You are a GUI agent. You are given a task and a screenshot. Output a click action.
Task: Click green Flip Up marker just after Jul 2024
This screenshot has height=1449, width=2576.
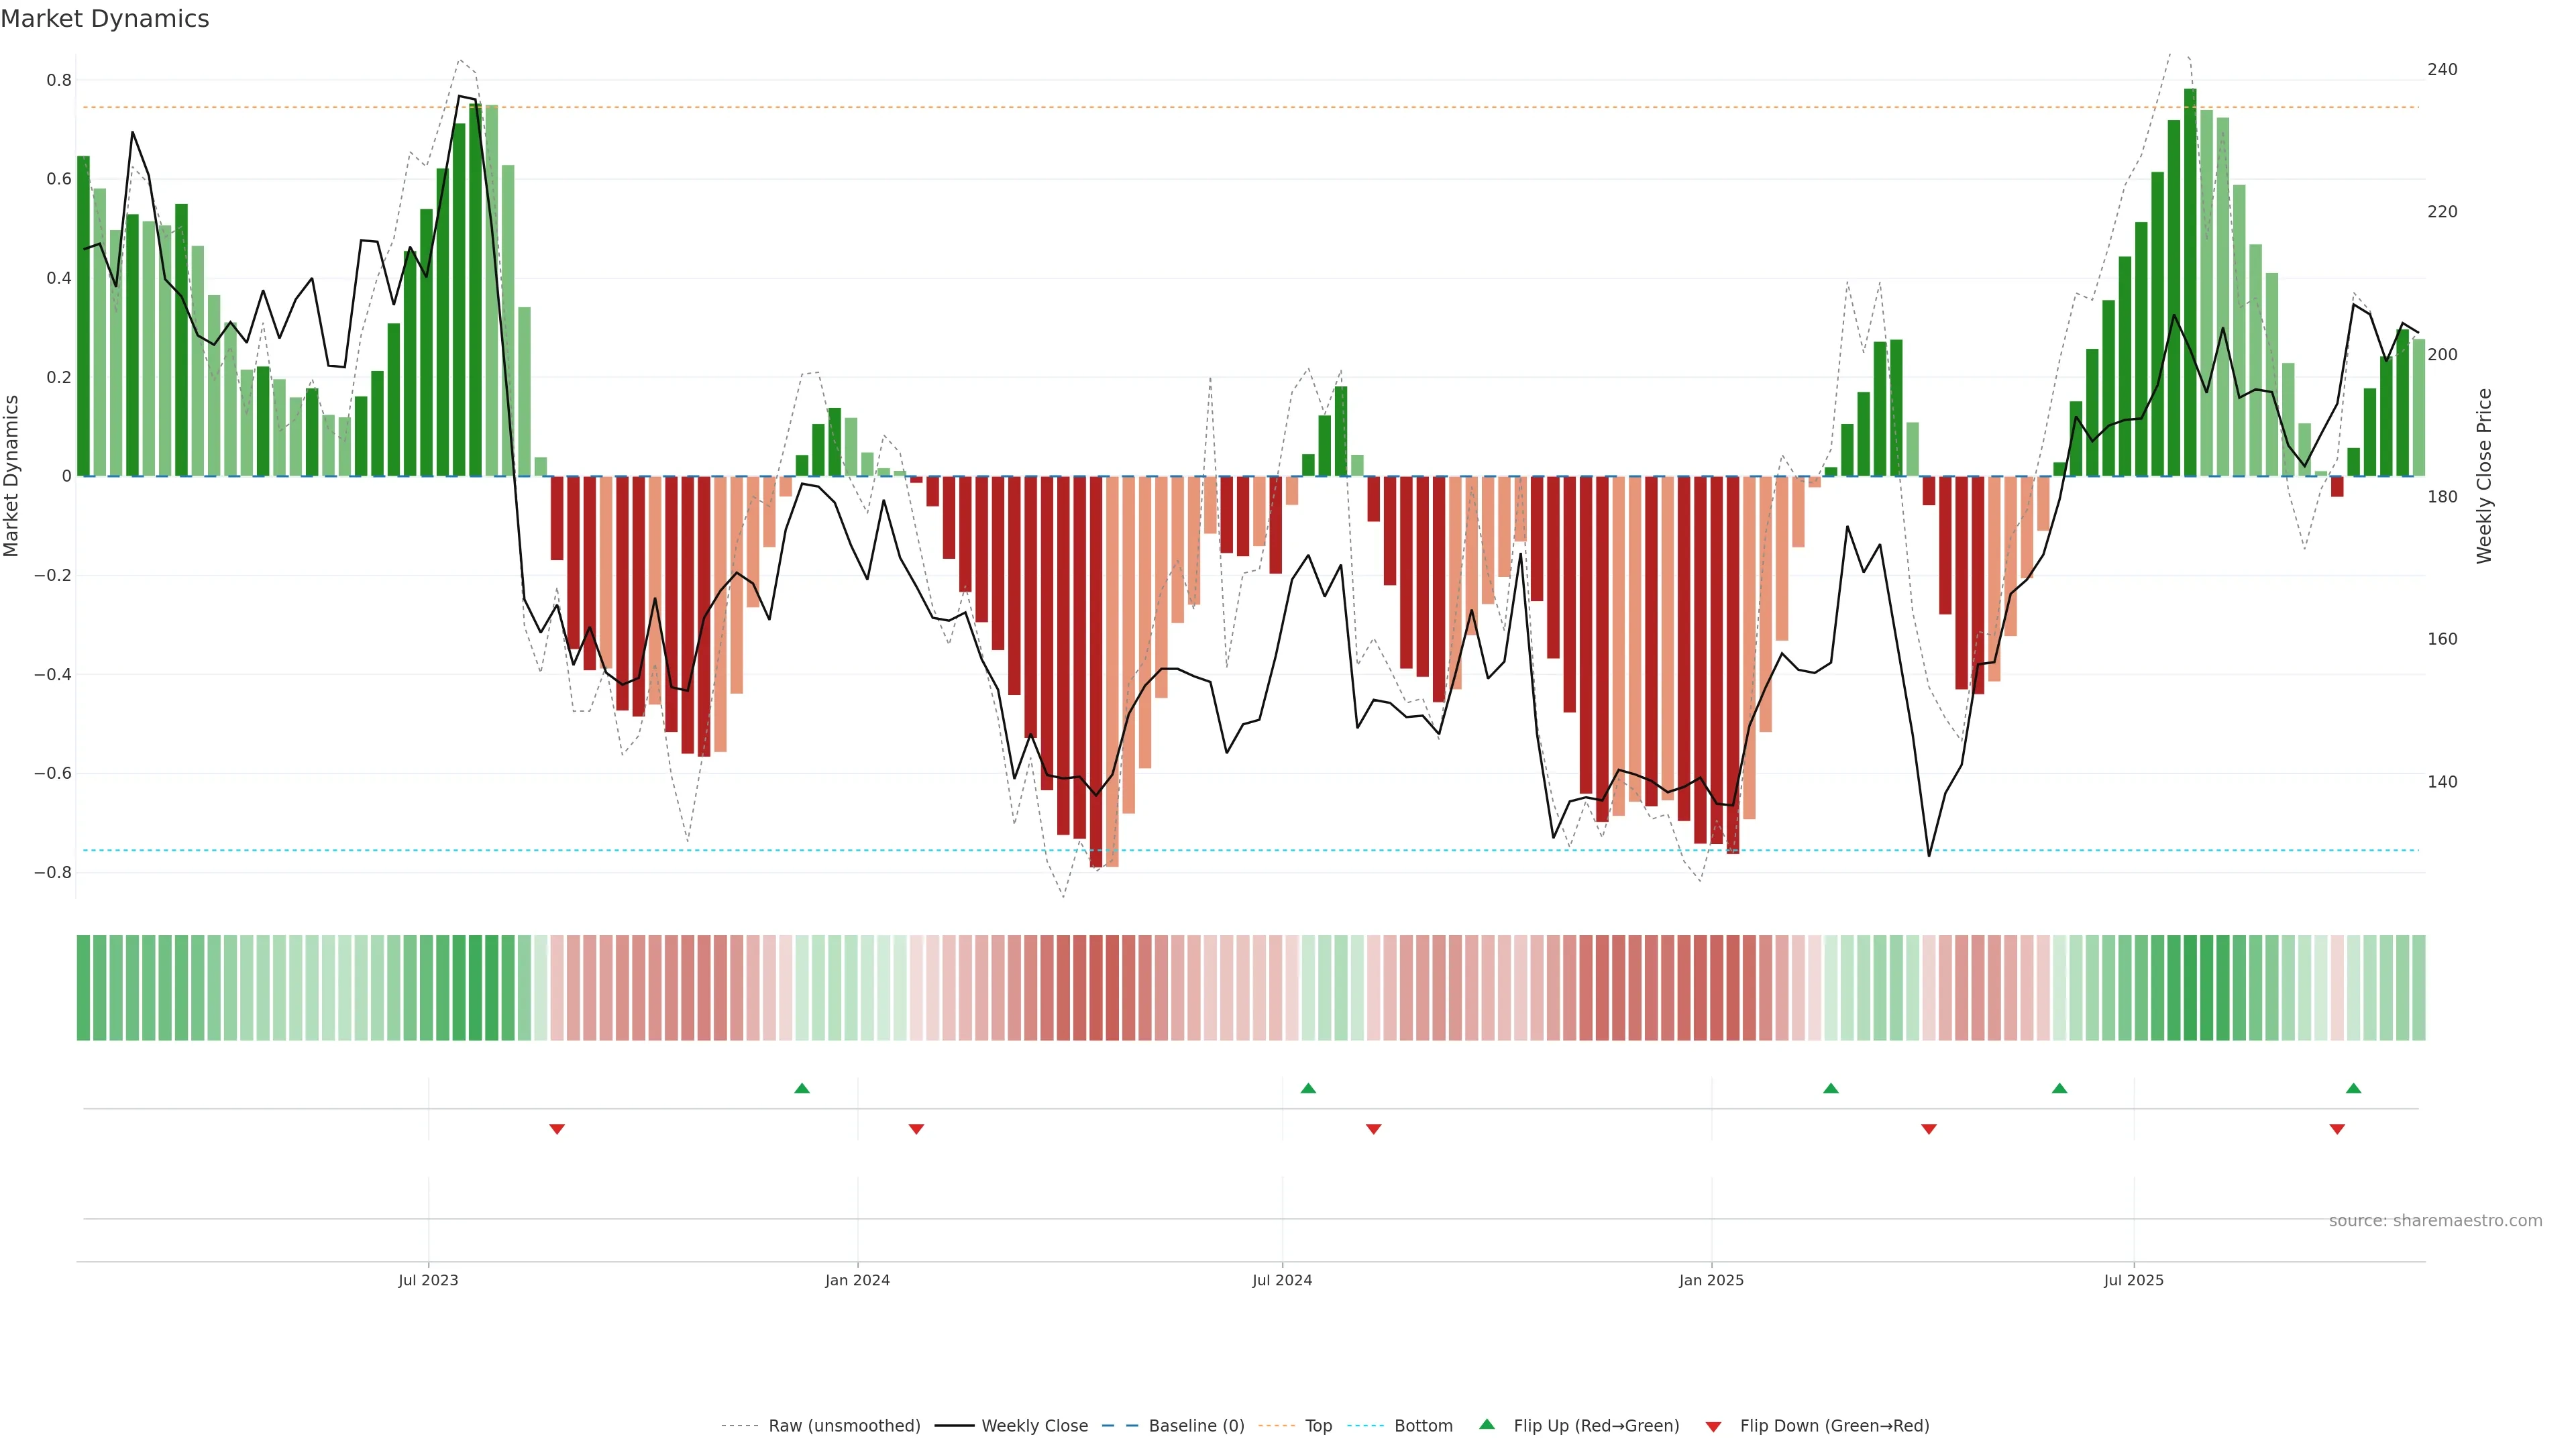point(1308,1088)
